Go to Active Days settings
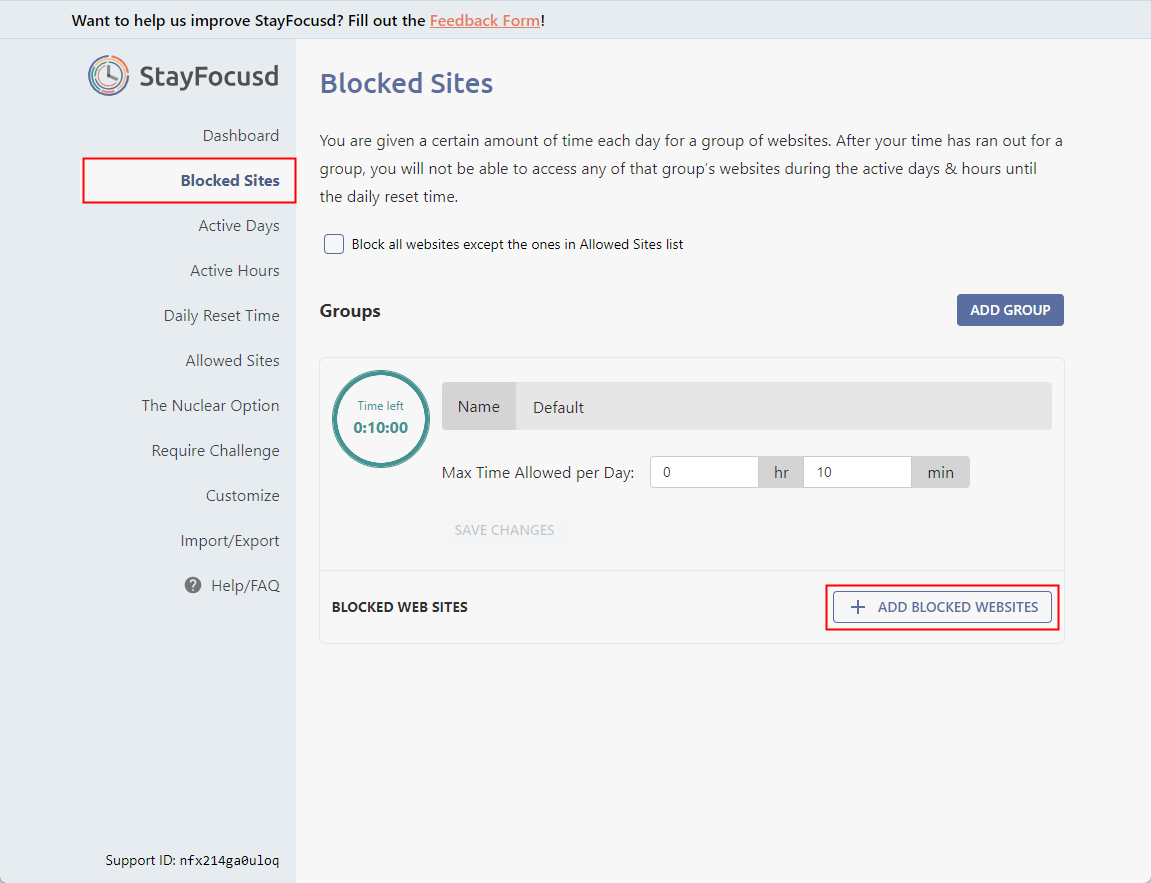 tap(239, 226)
